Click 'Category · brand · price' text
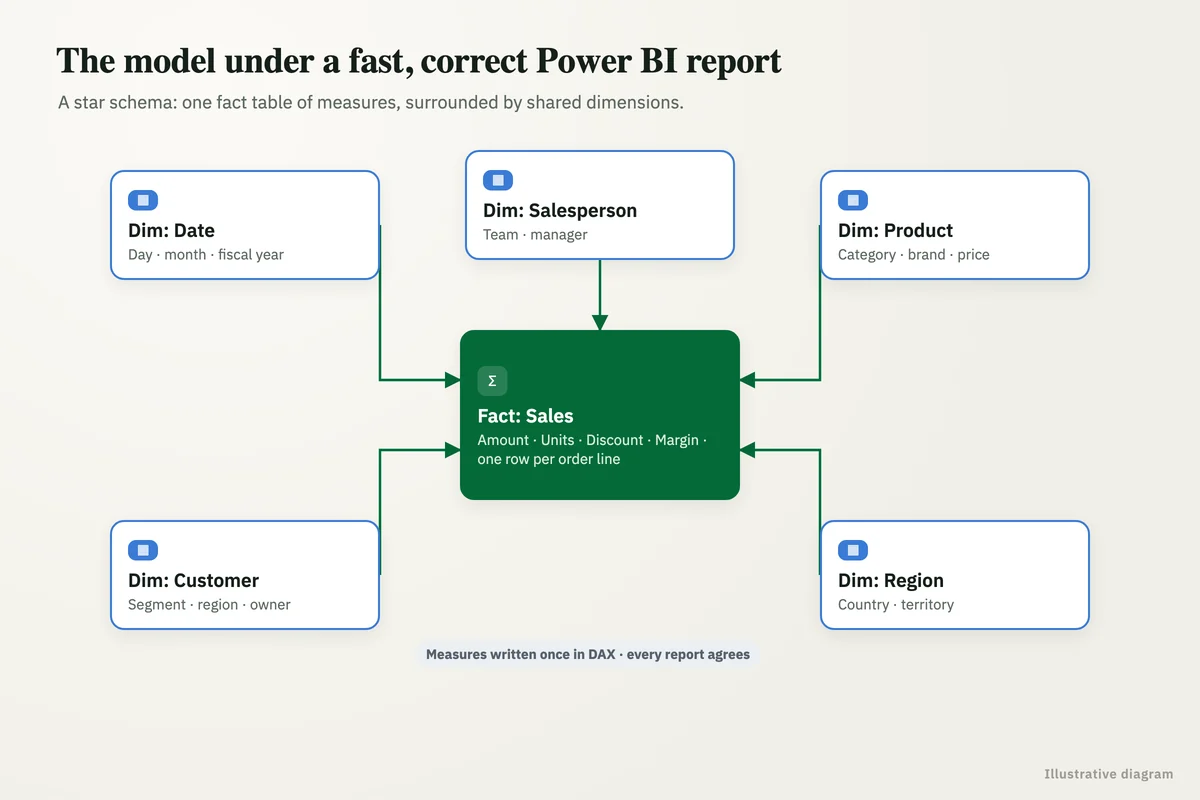The image size is (1200, 800). [914, 255]
